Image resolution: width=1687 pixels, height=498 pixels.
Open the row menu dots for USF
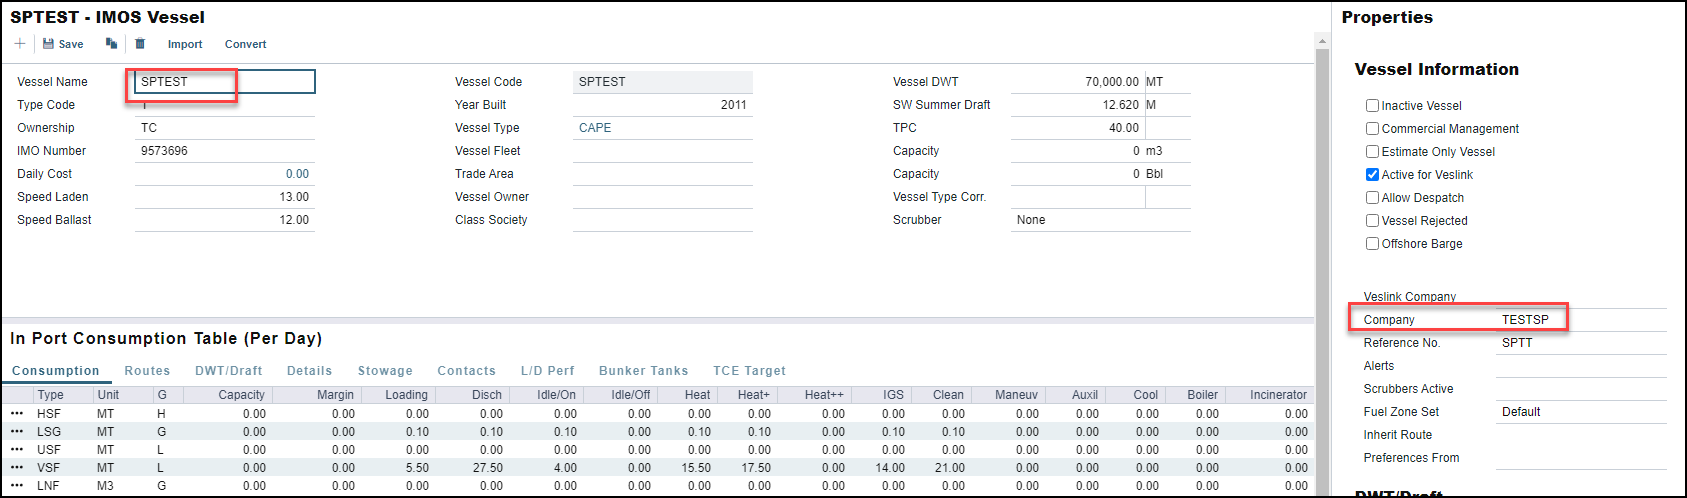pos(17,450)
